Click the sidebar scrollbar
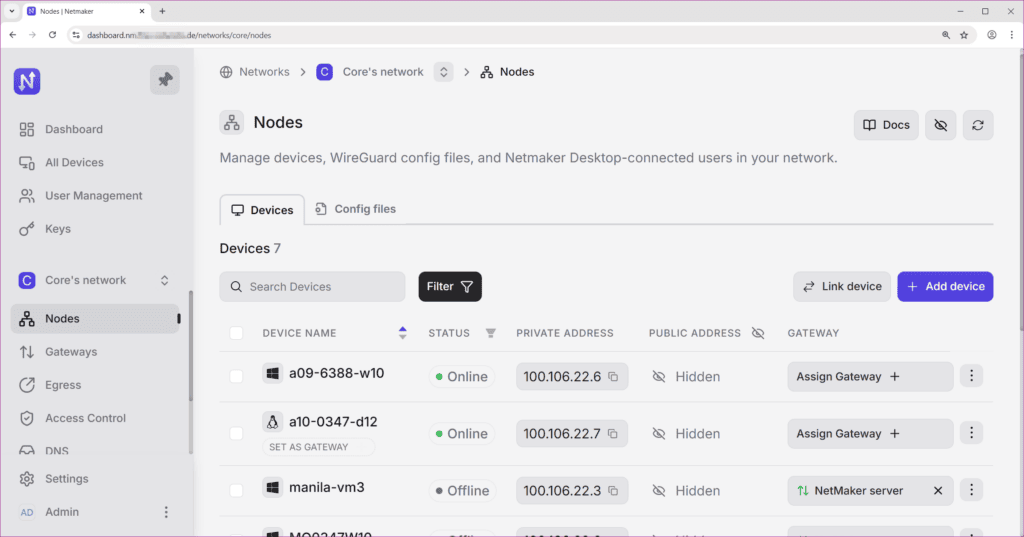Screen dimensions: 1024x537 (191, 346)
